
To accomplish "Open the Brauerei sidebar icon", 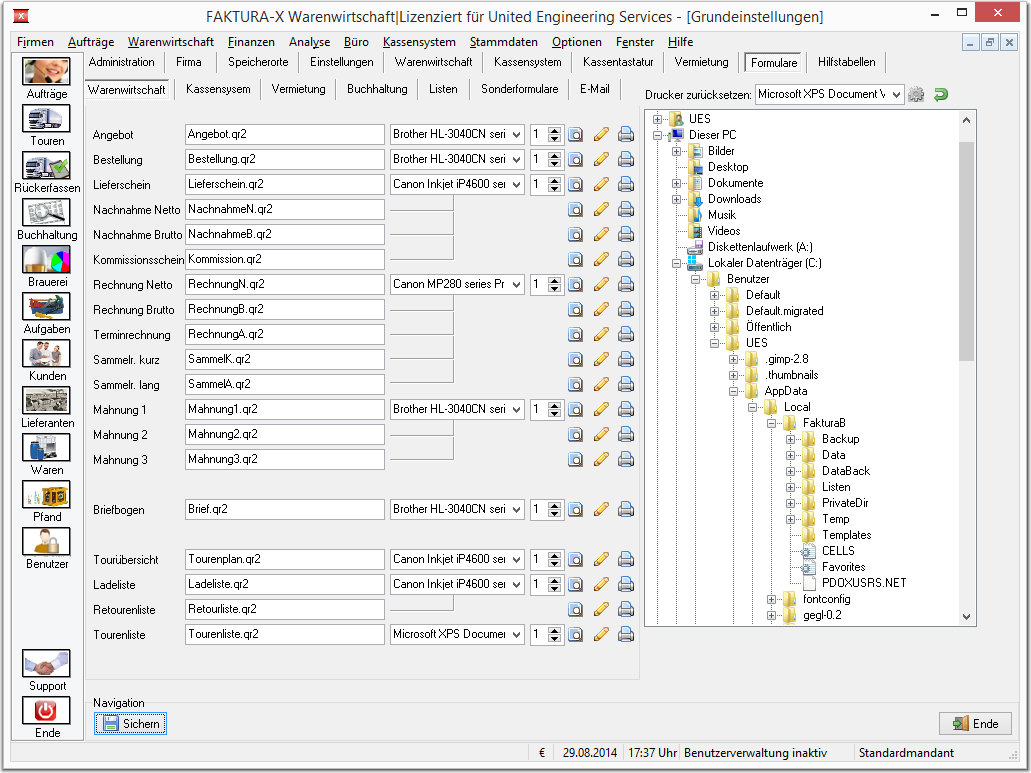I will pyautogui.click(x=46, y=260).
